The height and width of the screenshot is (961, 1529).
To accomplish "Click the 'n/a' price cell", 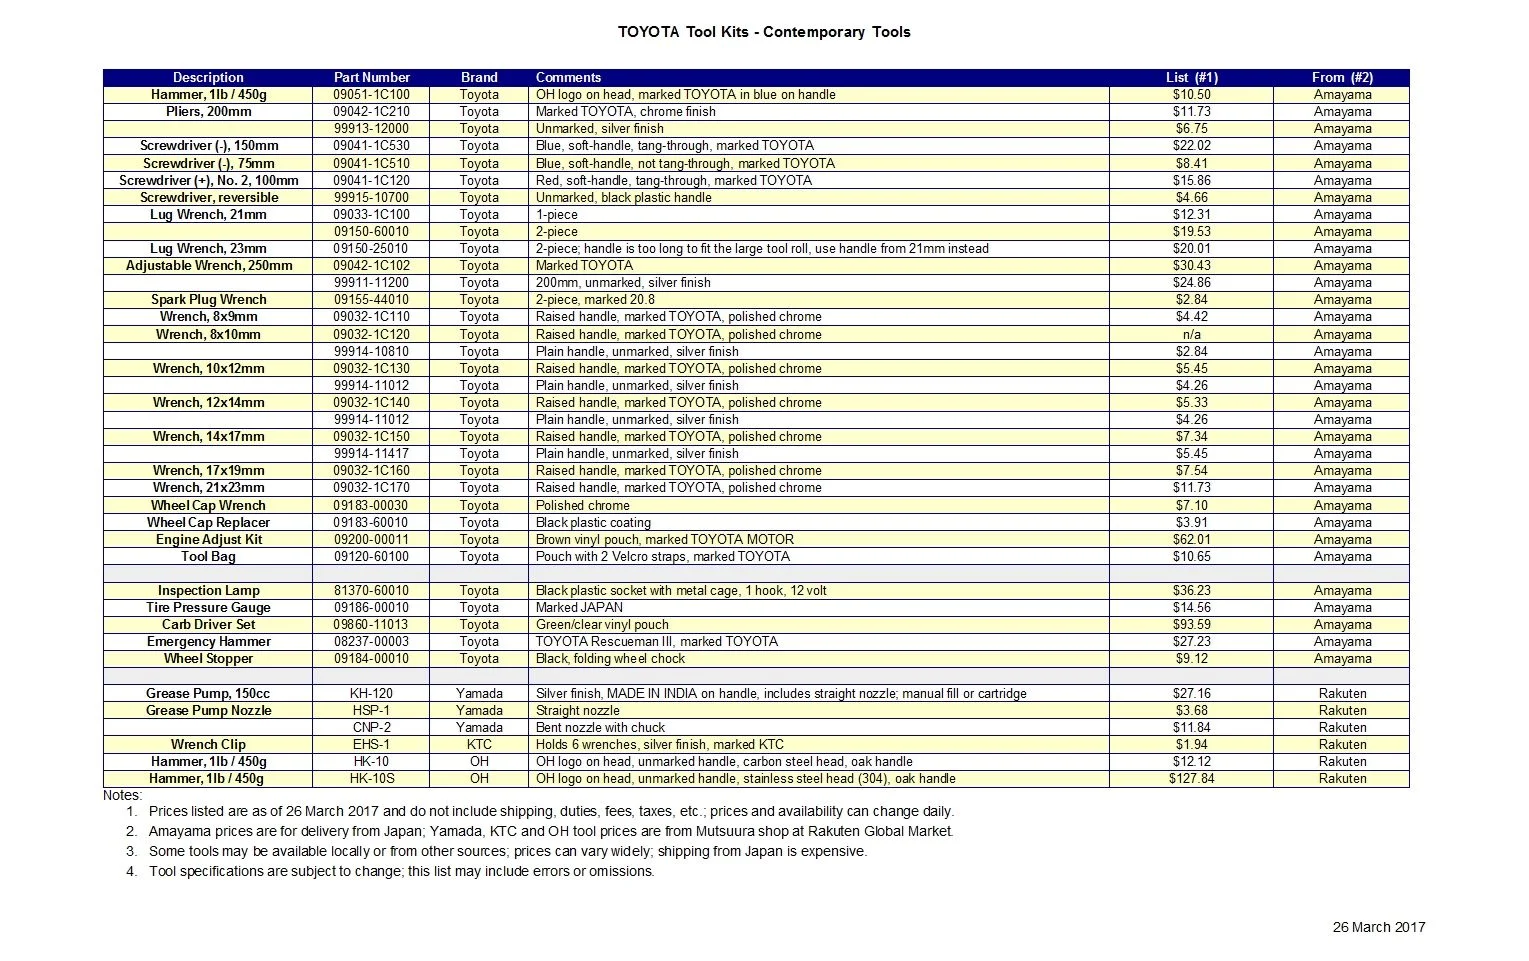I will 1191,334.
